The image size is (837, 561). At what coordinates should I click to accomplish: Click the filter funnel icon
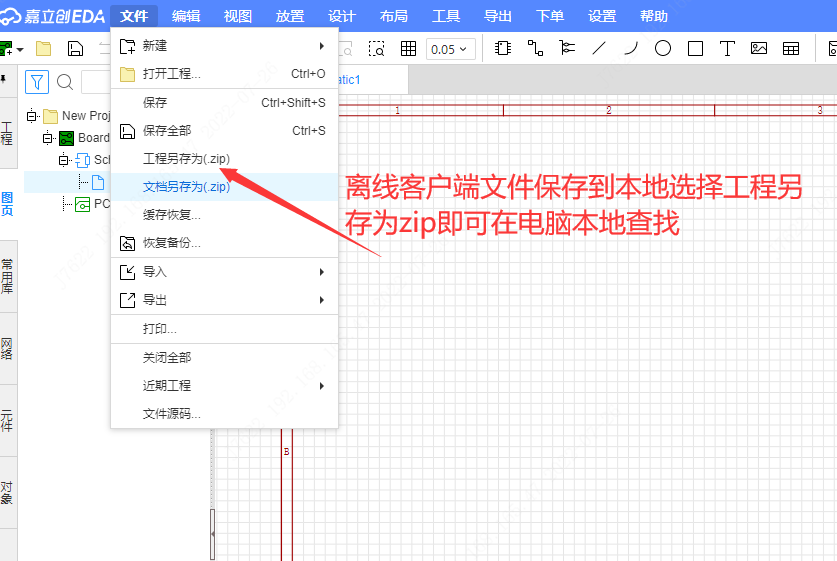[x=37, y=82]
